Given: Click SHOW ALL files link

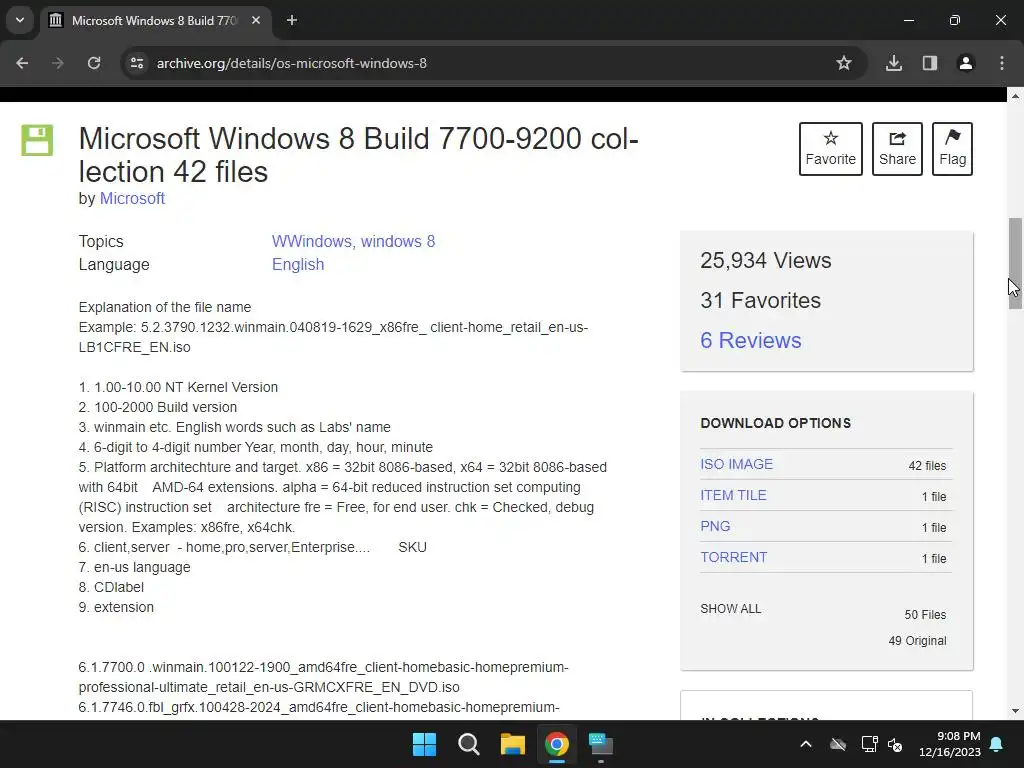Looking at the screenshot, I should pyautogui.click(x=730, y=609).
